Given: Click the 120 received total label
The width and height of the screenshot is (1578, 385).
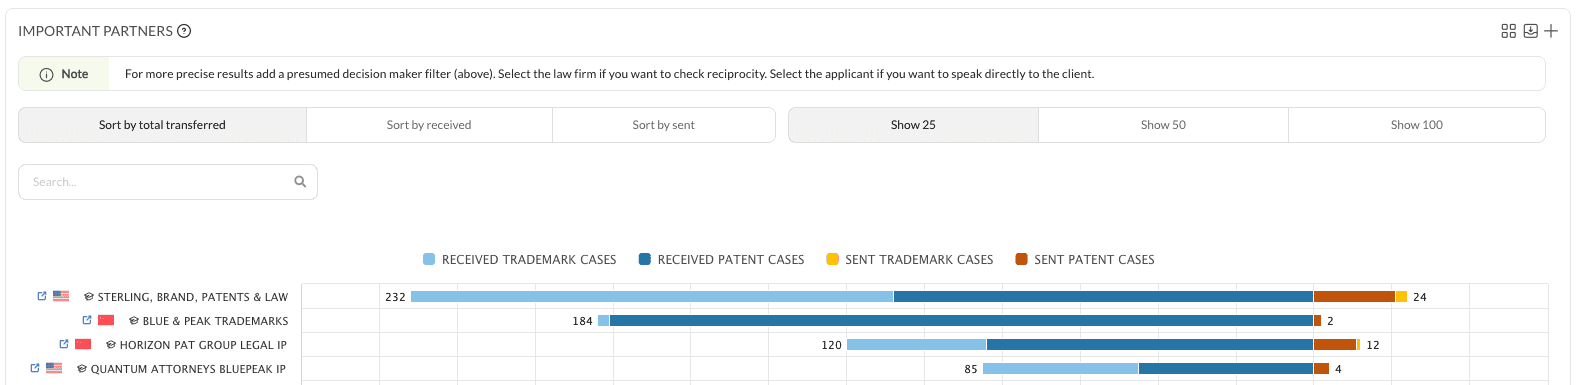Looking at the screenshot, I should [x=831, y=345].
